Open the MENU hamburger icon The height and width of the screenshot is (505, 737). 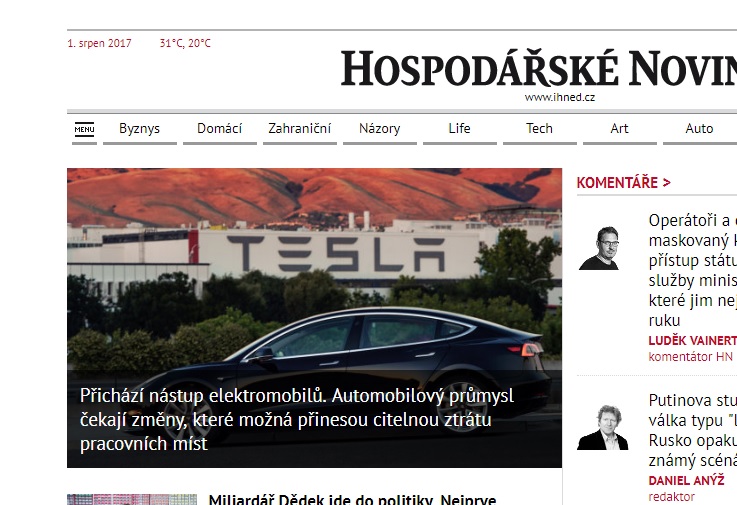[x=85, y=129]
